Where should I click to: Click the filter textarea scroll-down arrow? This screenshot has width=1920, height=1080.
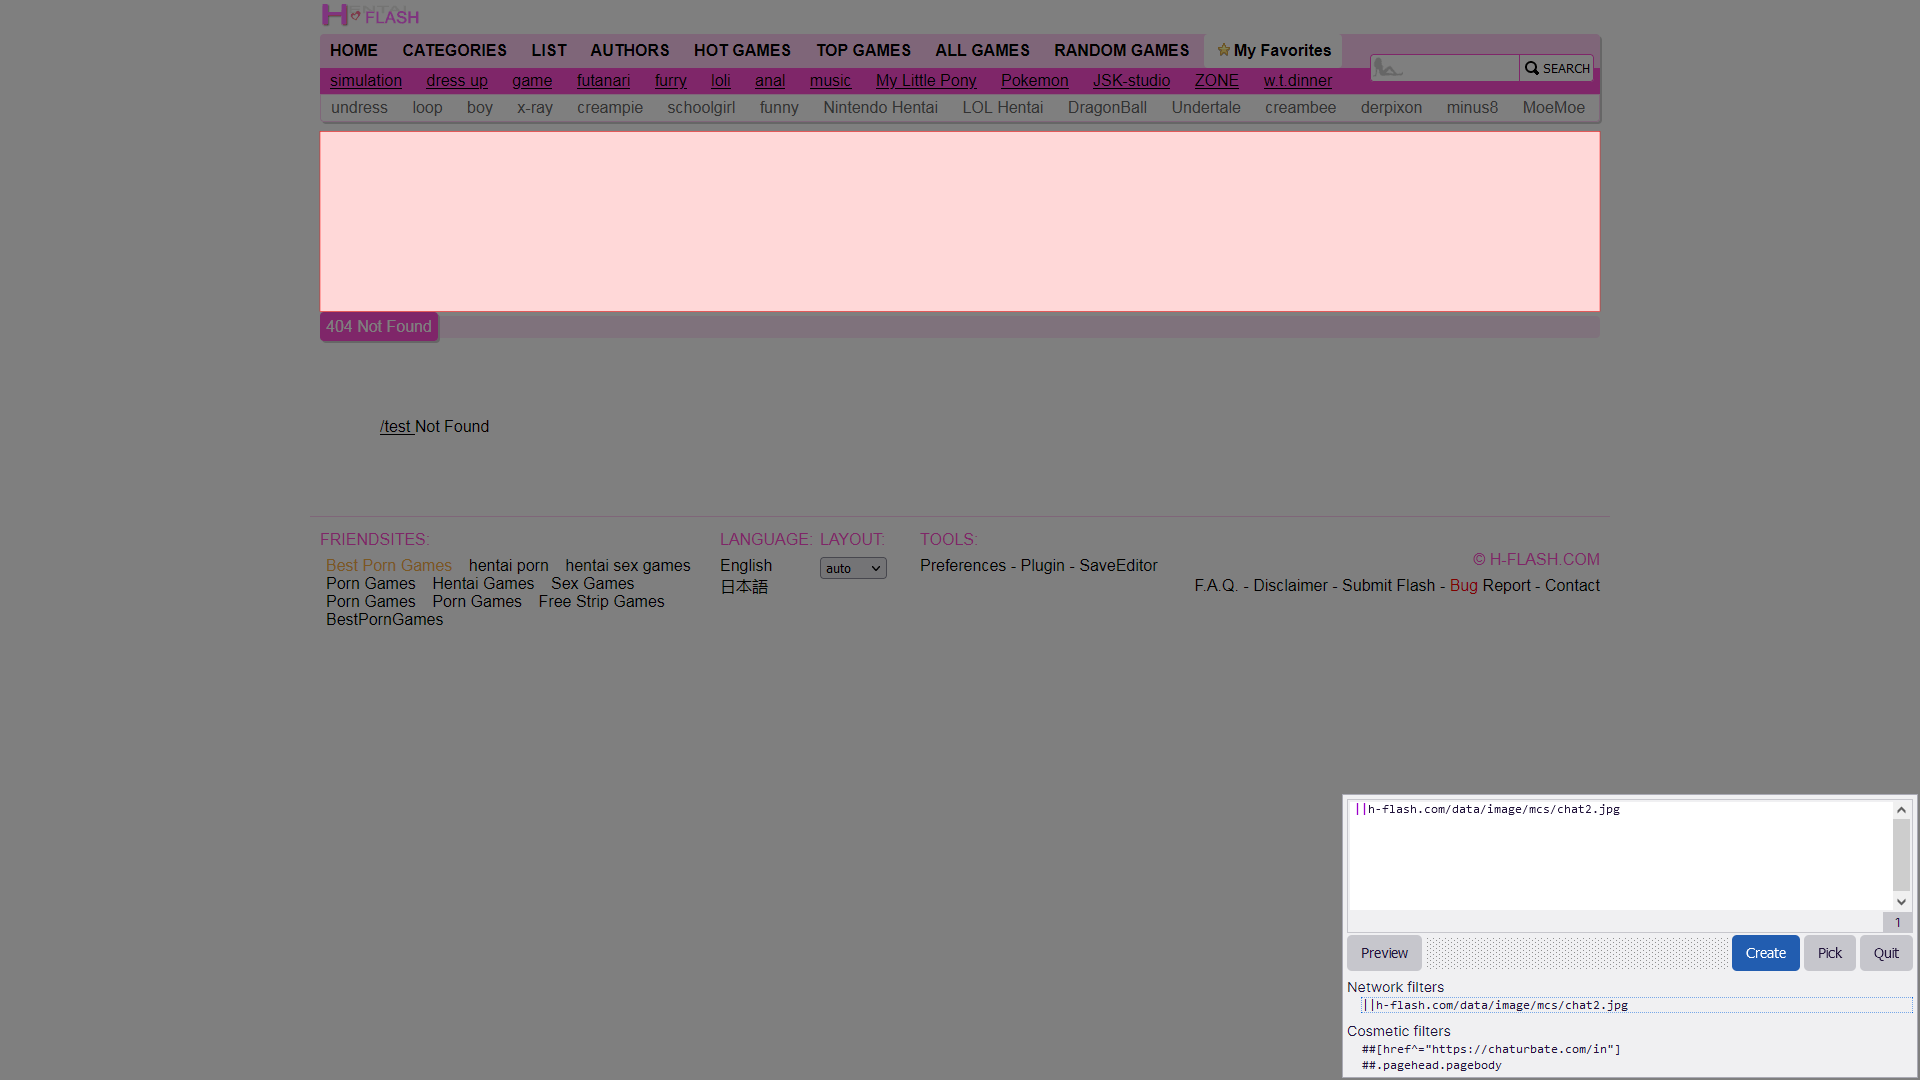point(1901,901)
